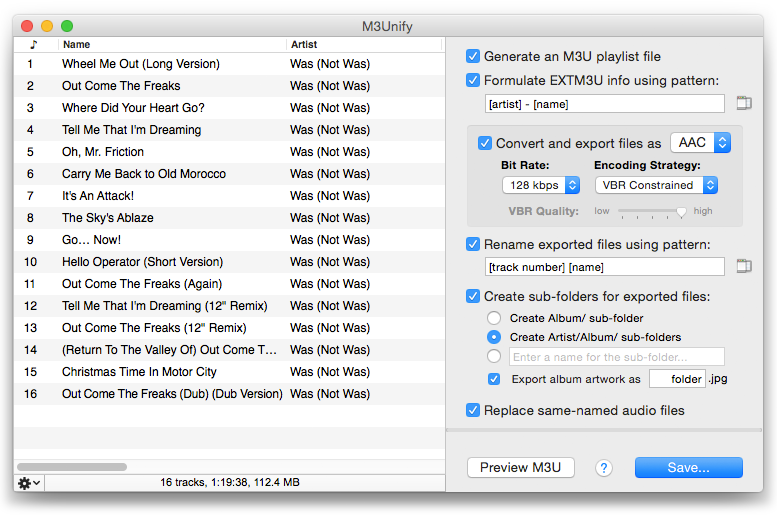Click the EXTM3U pattern tokens icon
777x515 pixels.
pyautogui.click(x=743, y=103)
